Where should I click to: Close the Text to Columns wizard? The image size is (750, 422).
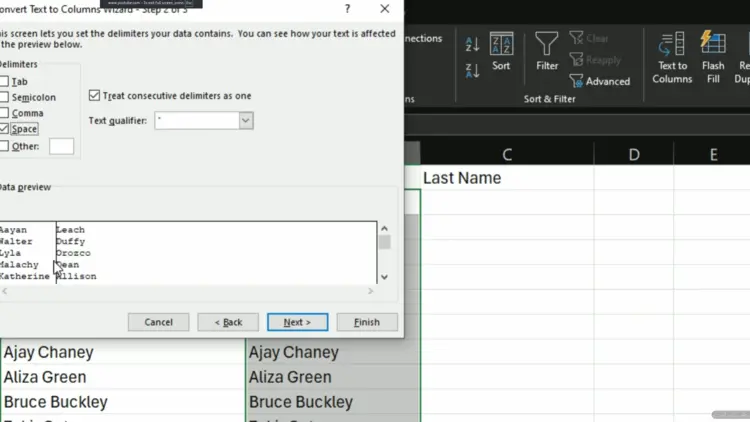[x=385, y=9]
